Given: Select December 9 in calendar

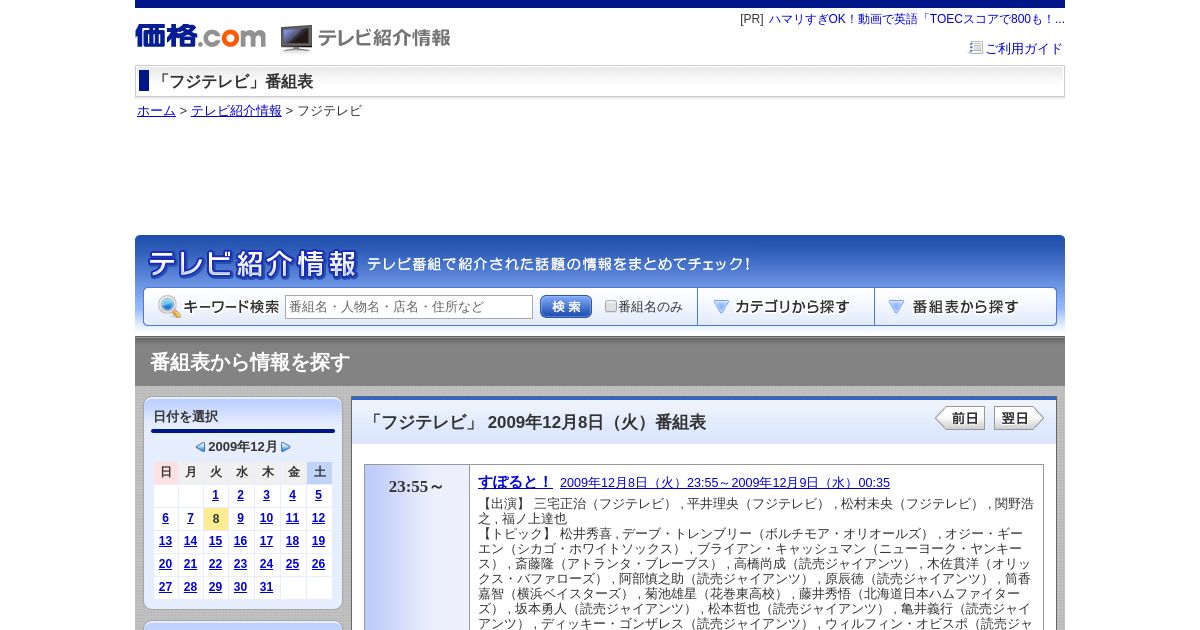Looking at the screenshot, I should pos(240,518).
